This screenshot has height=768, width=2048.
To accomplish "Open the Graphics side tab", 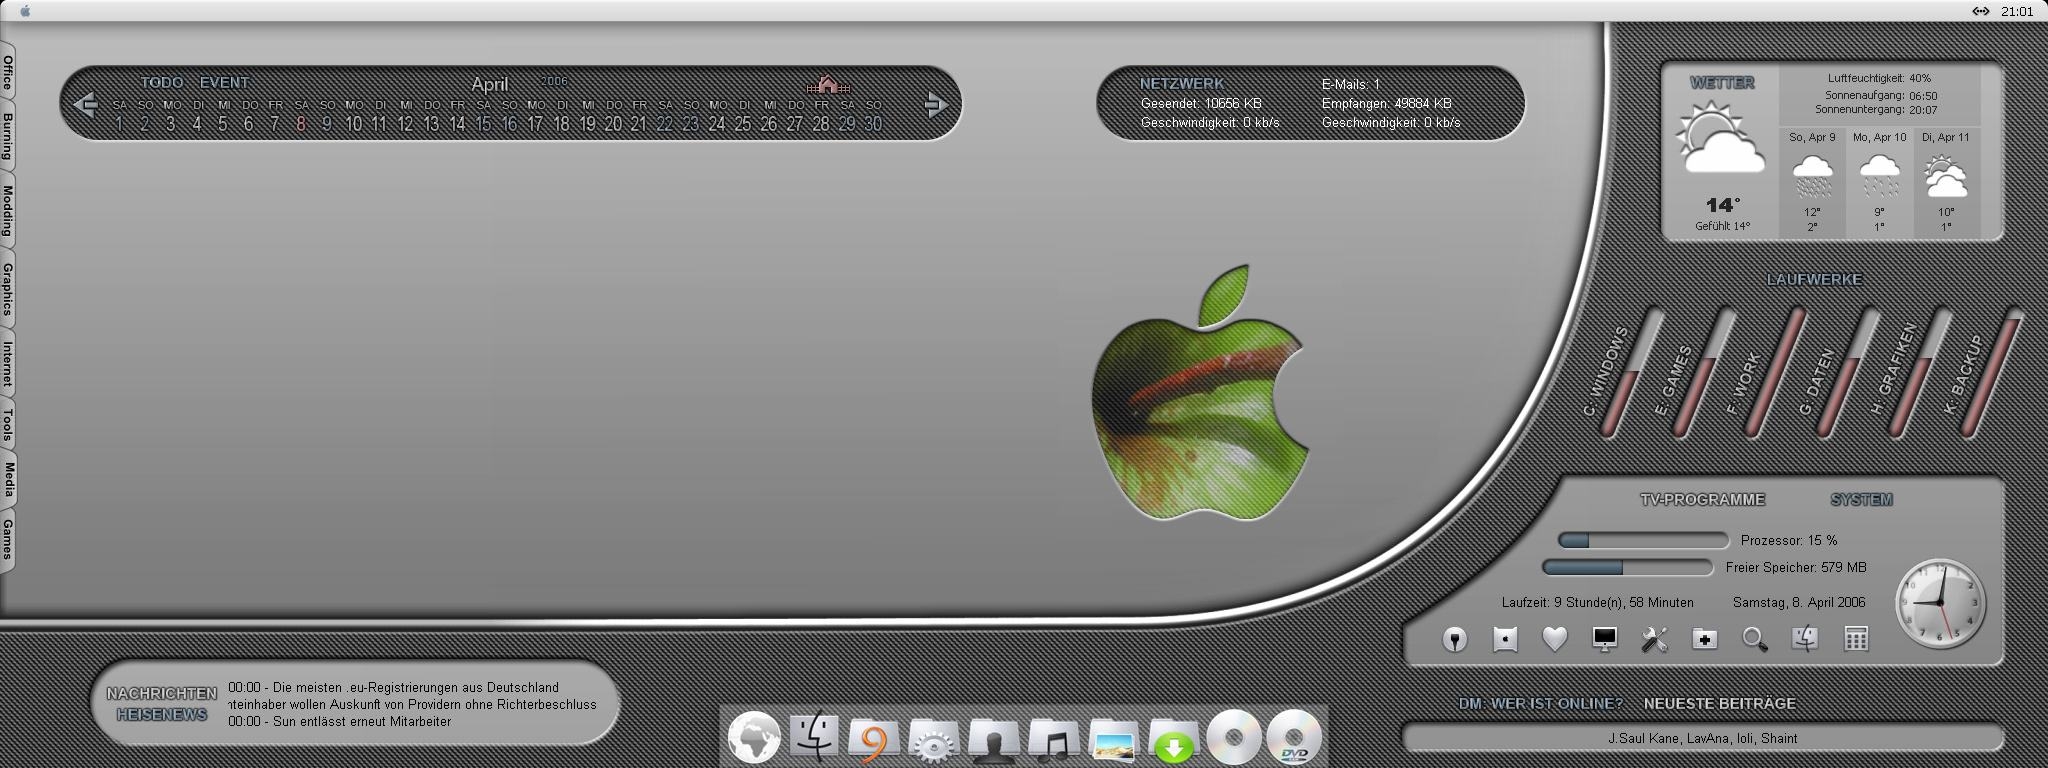I will click(7, 289).
